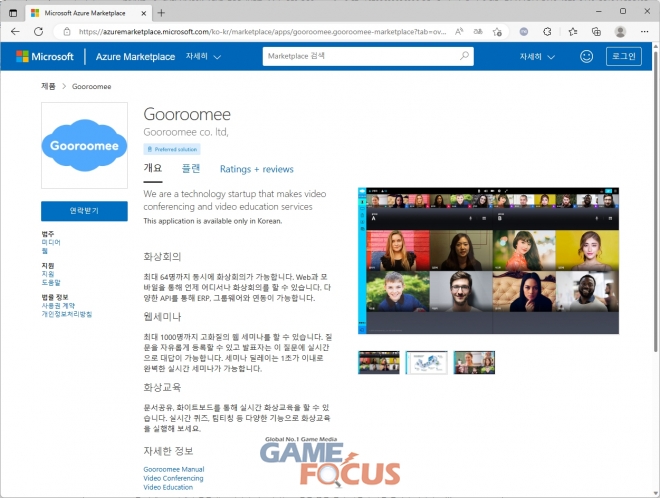Expand the left 자세히 dropdown
660x498 pixels.
click(x=203, y=56)
